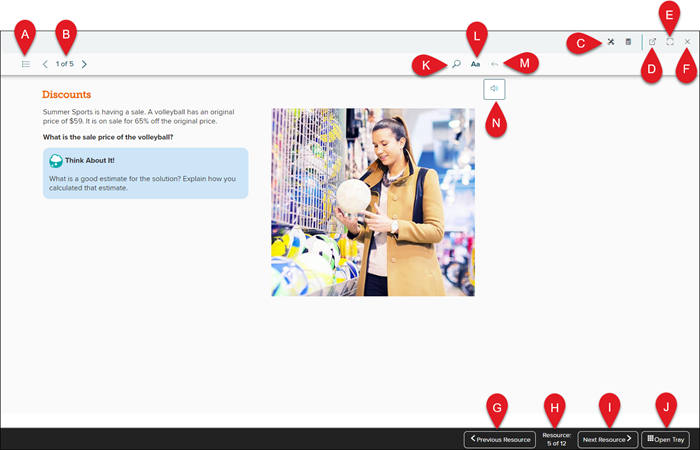The height and width of the screenshot is (450, 700).
Task: Click the Next Resource button
Action: click(x=607, y=439)
